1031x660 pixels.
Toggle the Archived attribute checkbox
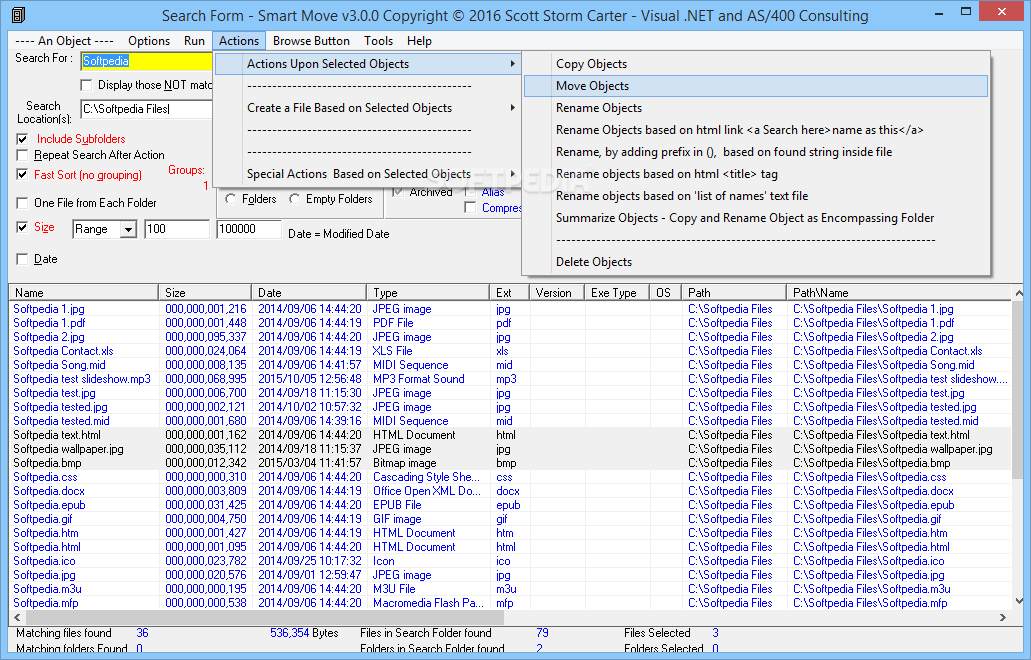[x=398, y=192]
